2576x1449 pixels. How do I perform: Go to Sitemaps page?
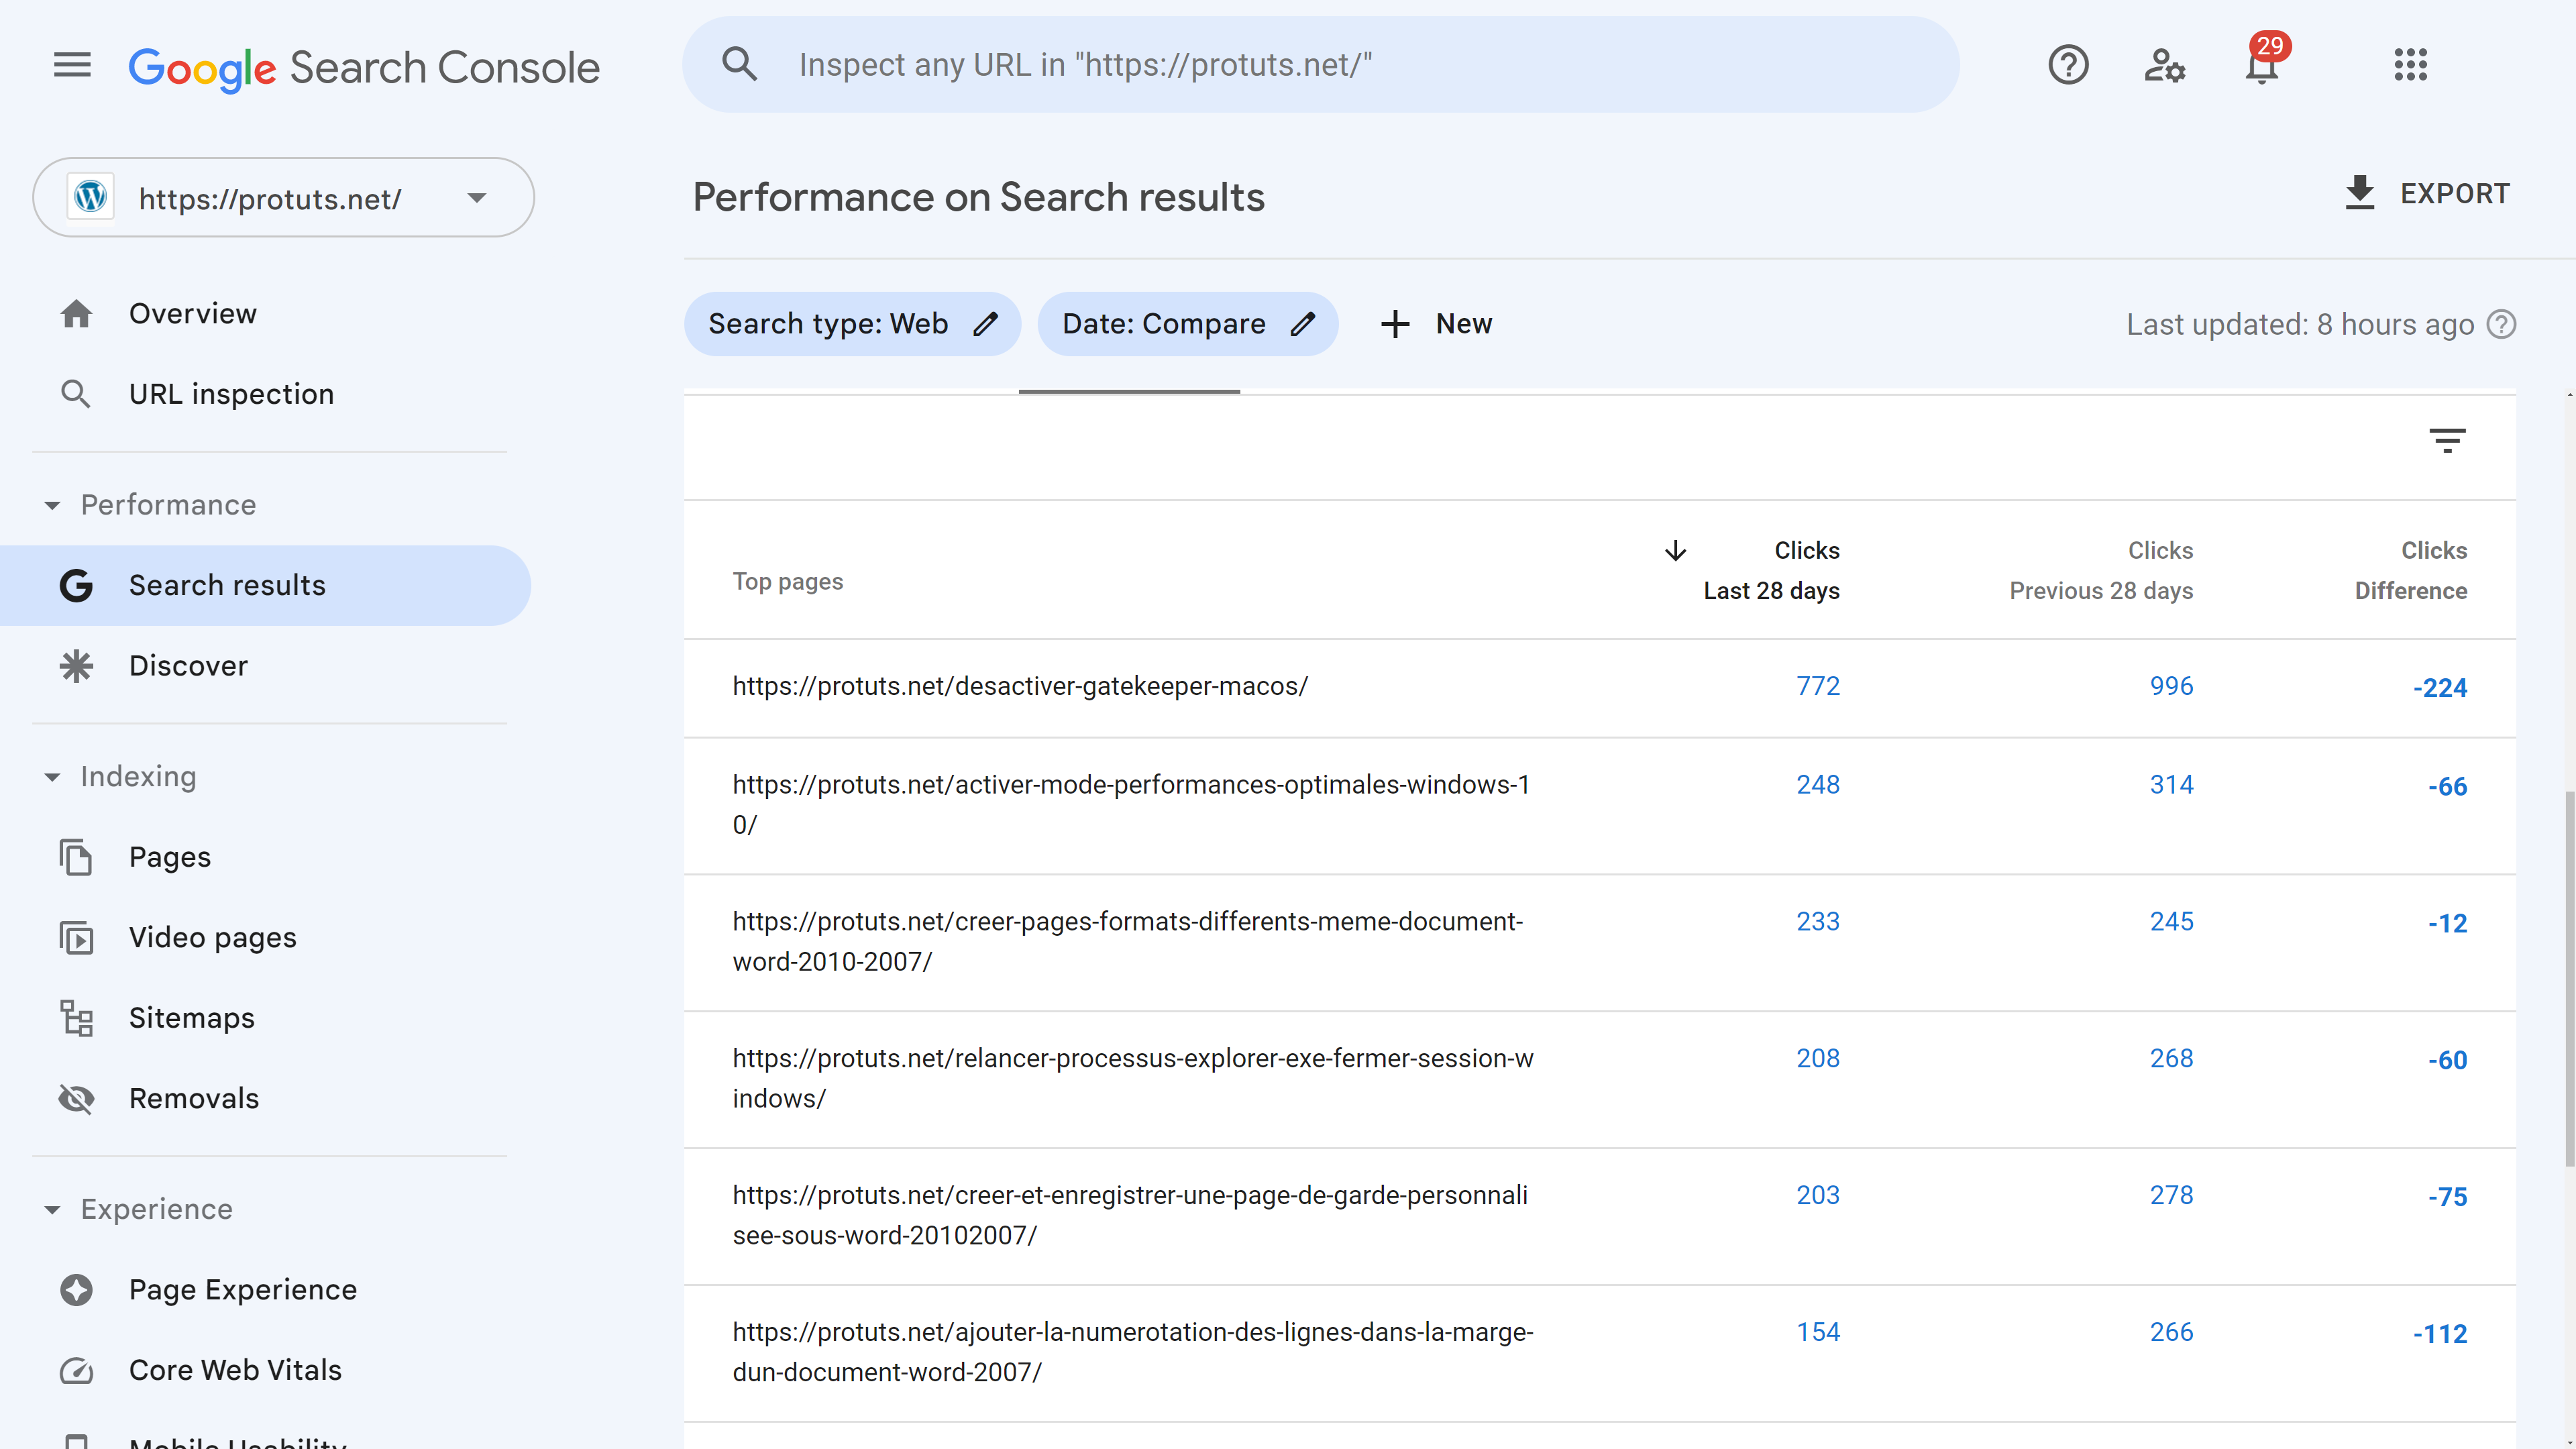coord(191,1018)
